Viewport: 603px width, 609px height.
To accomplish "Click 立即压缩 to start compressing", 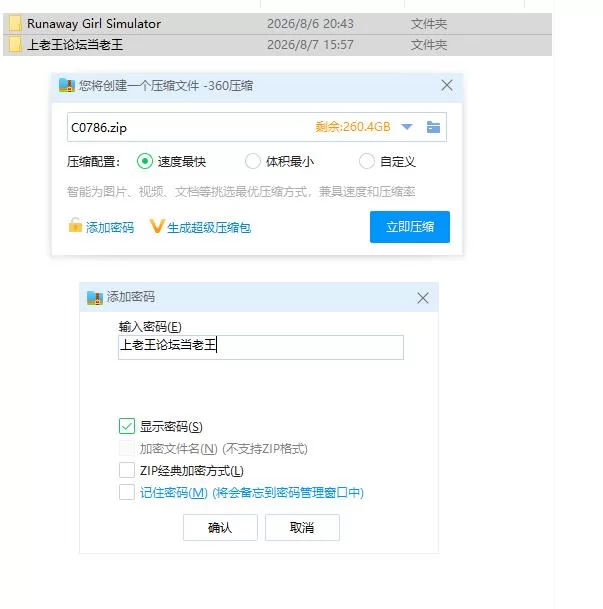I will pos(410,227).
